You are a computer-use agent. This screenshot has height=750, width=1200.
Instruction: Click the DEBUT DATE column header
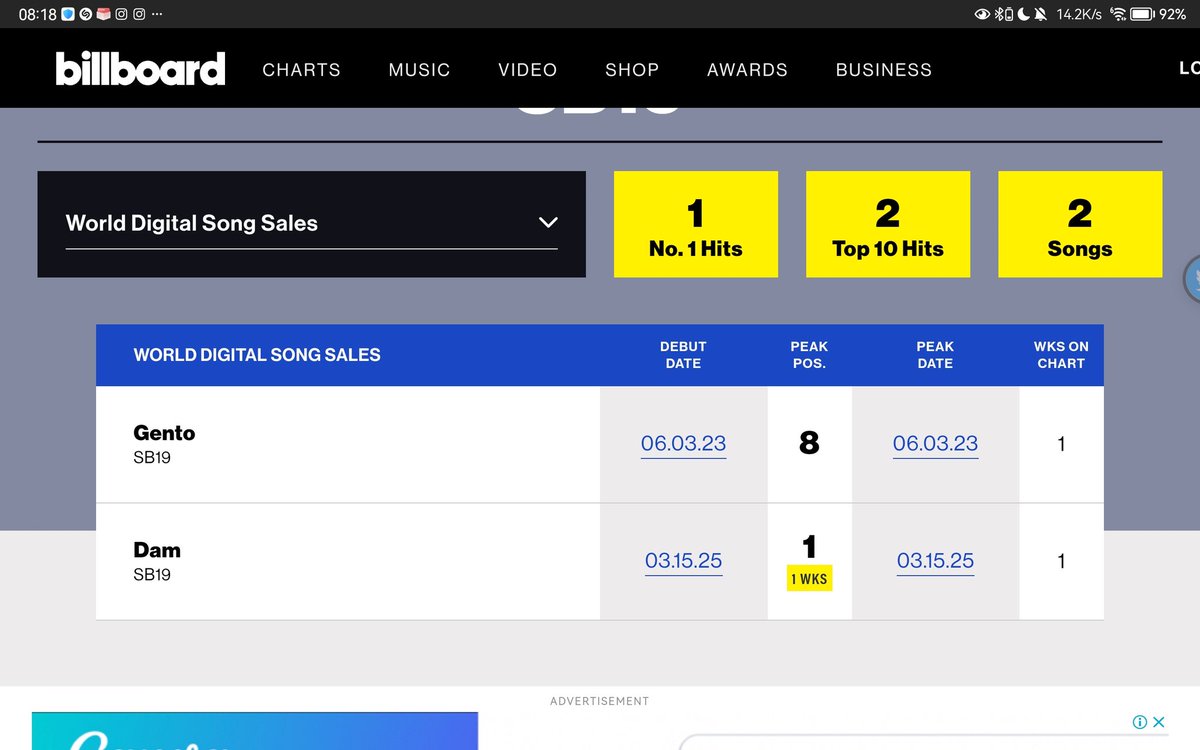coord(683,355)
